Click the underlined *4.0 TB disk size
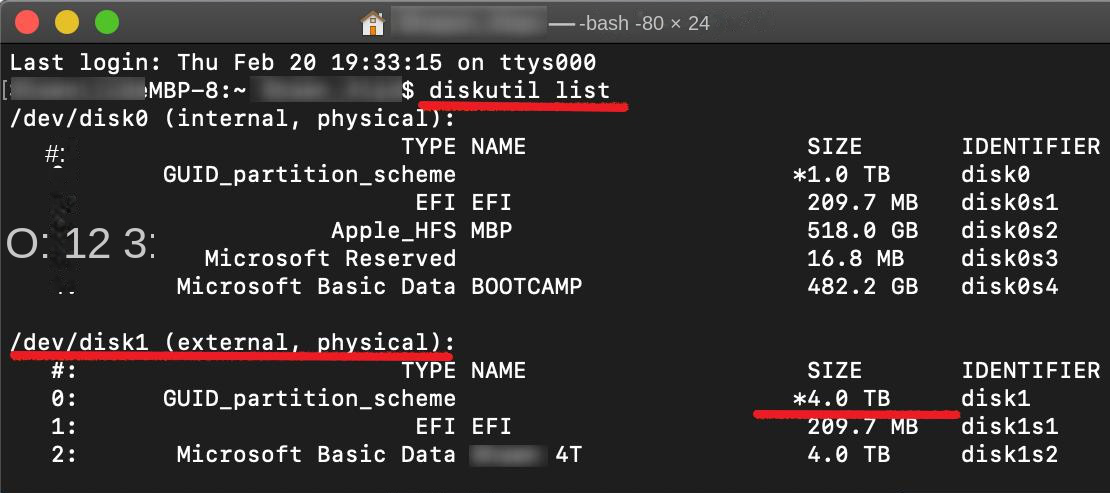This screenshot has height=493, width=1110. click(841, 399)
